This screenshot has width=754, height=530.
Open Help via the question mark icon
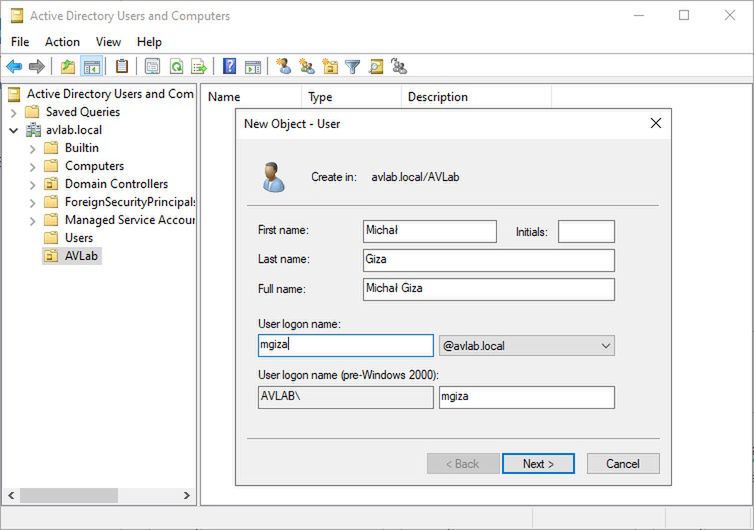point(229,67)
